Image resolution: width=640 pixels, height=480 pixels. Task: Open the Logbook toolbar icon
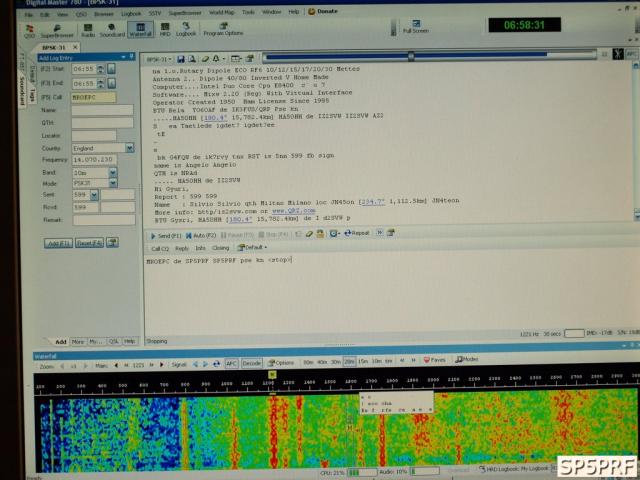click(x=186, y=29)
